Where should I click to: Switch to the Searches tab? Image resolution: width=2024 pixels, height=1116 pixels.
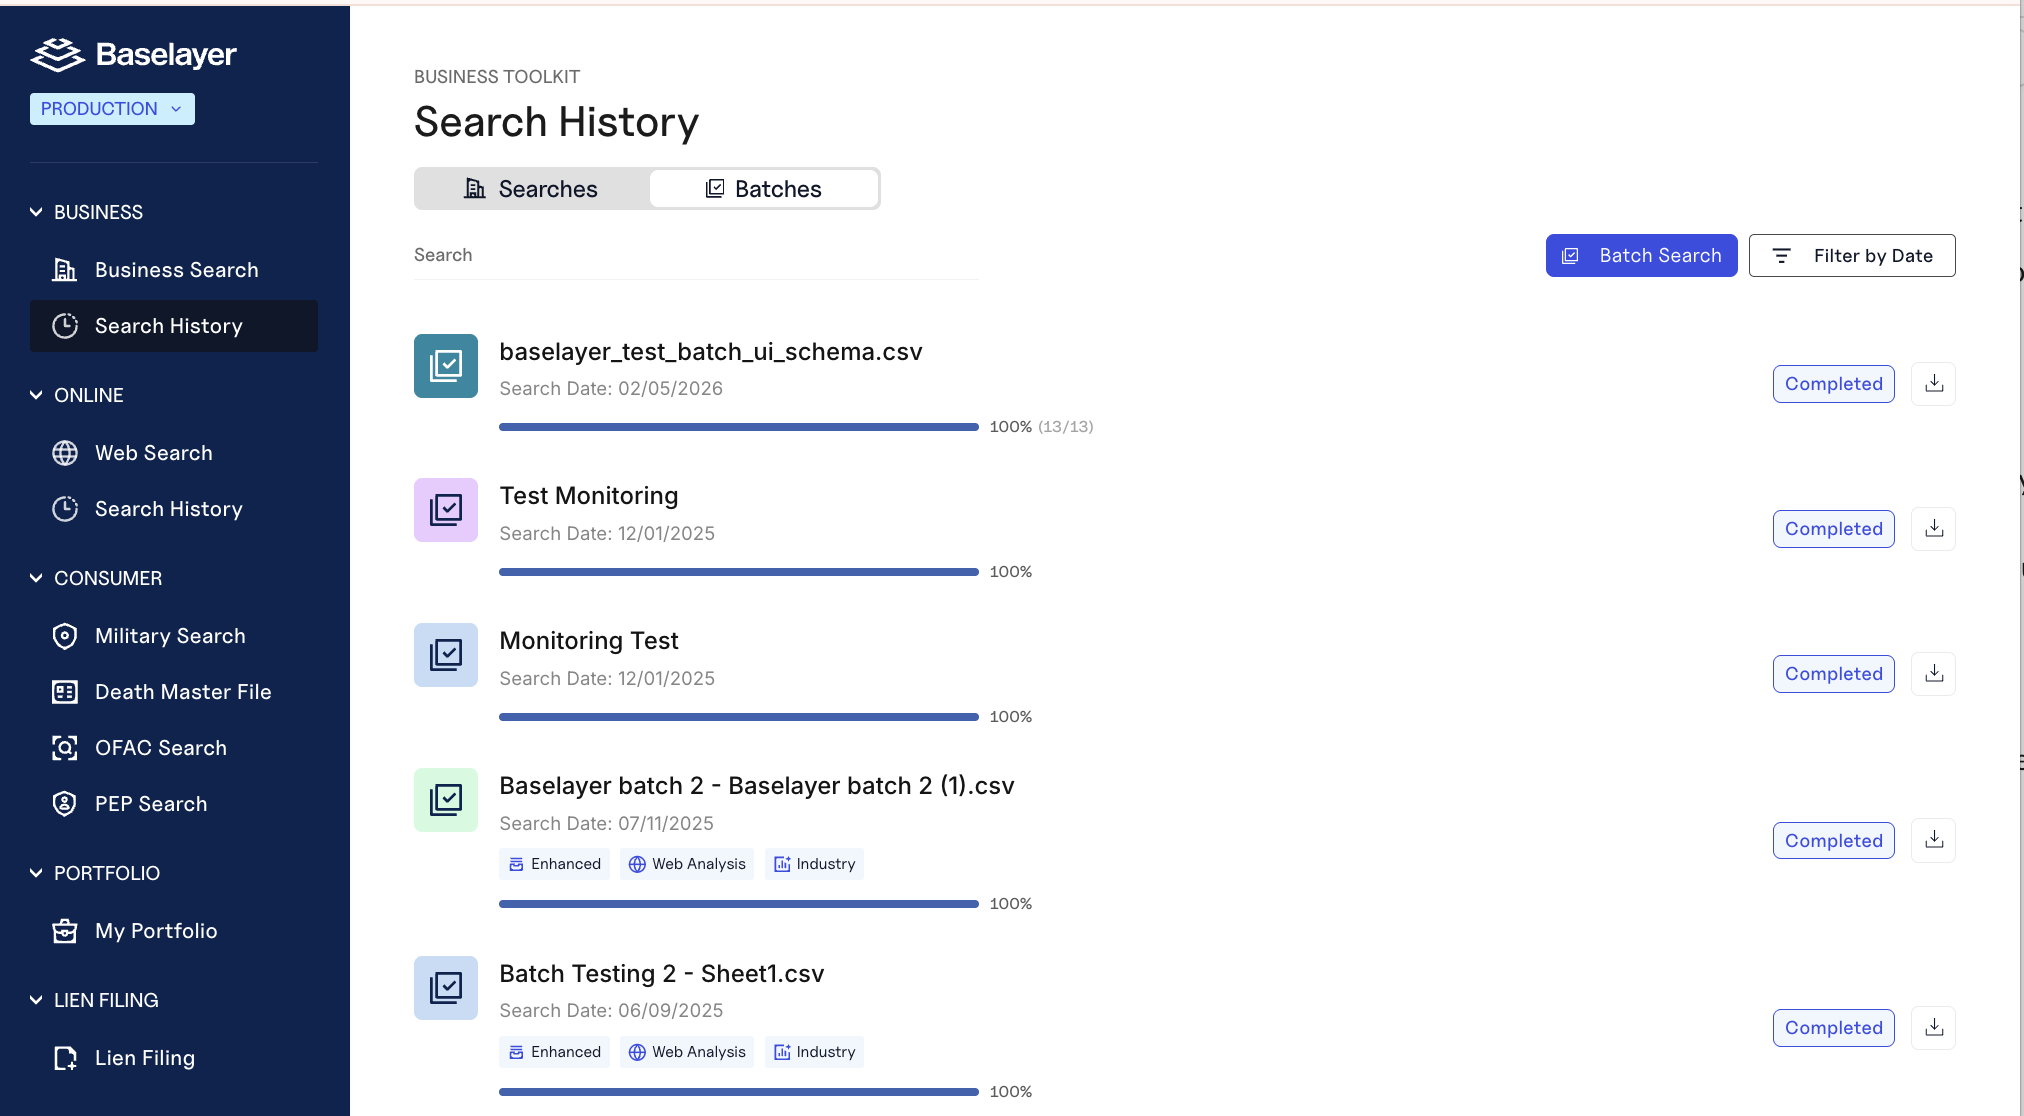532,189
